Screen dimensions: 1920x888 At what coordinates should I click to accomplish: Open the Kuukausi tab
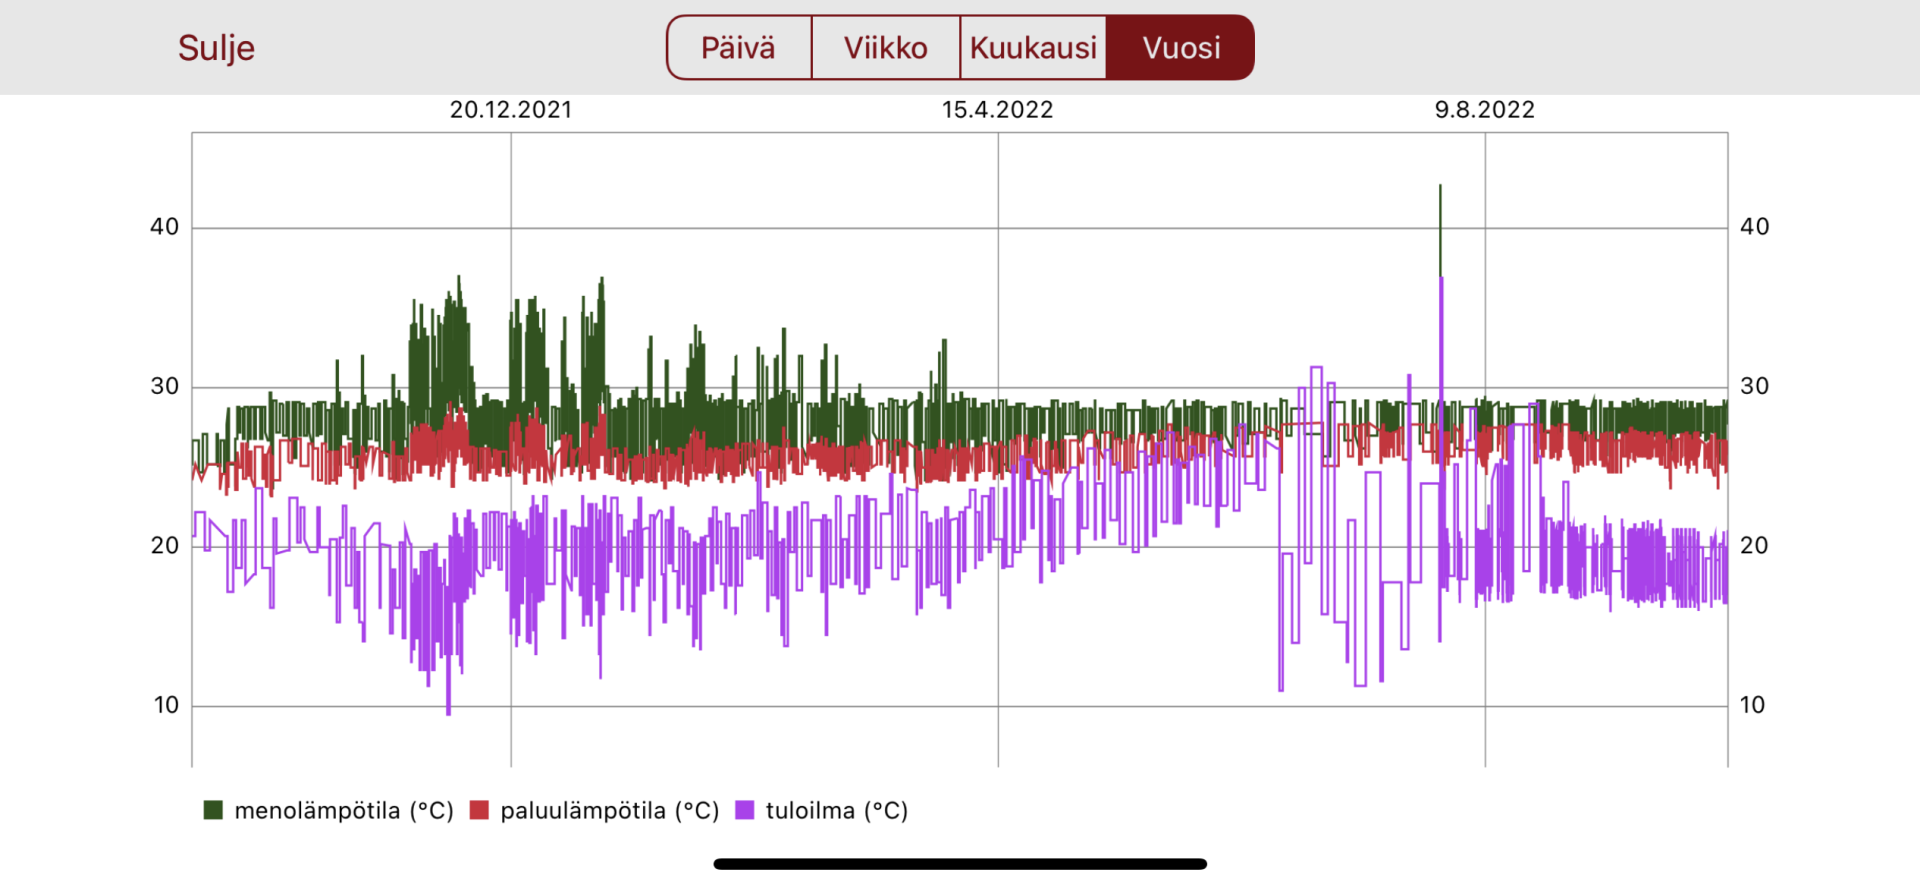[x=1033, y=48]
